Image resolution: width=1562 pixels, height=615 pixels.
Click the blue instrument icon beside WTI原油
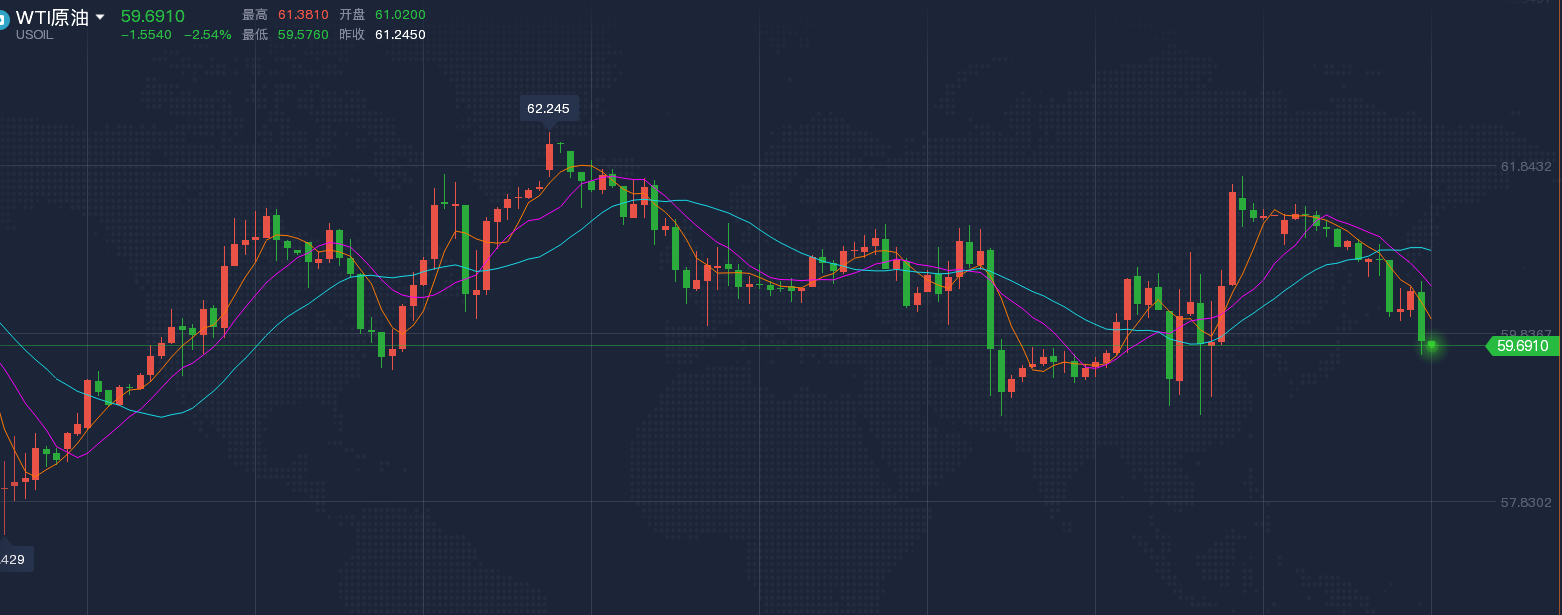[x=3, y=20]
